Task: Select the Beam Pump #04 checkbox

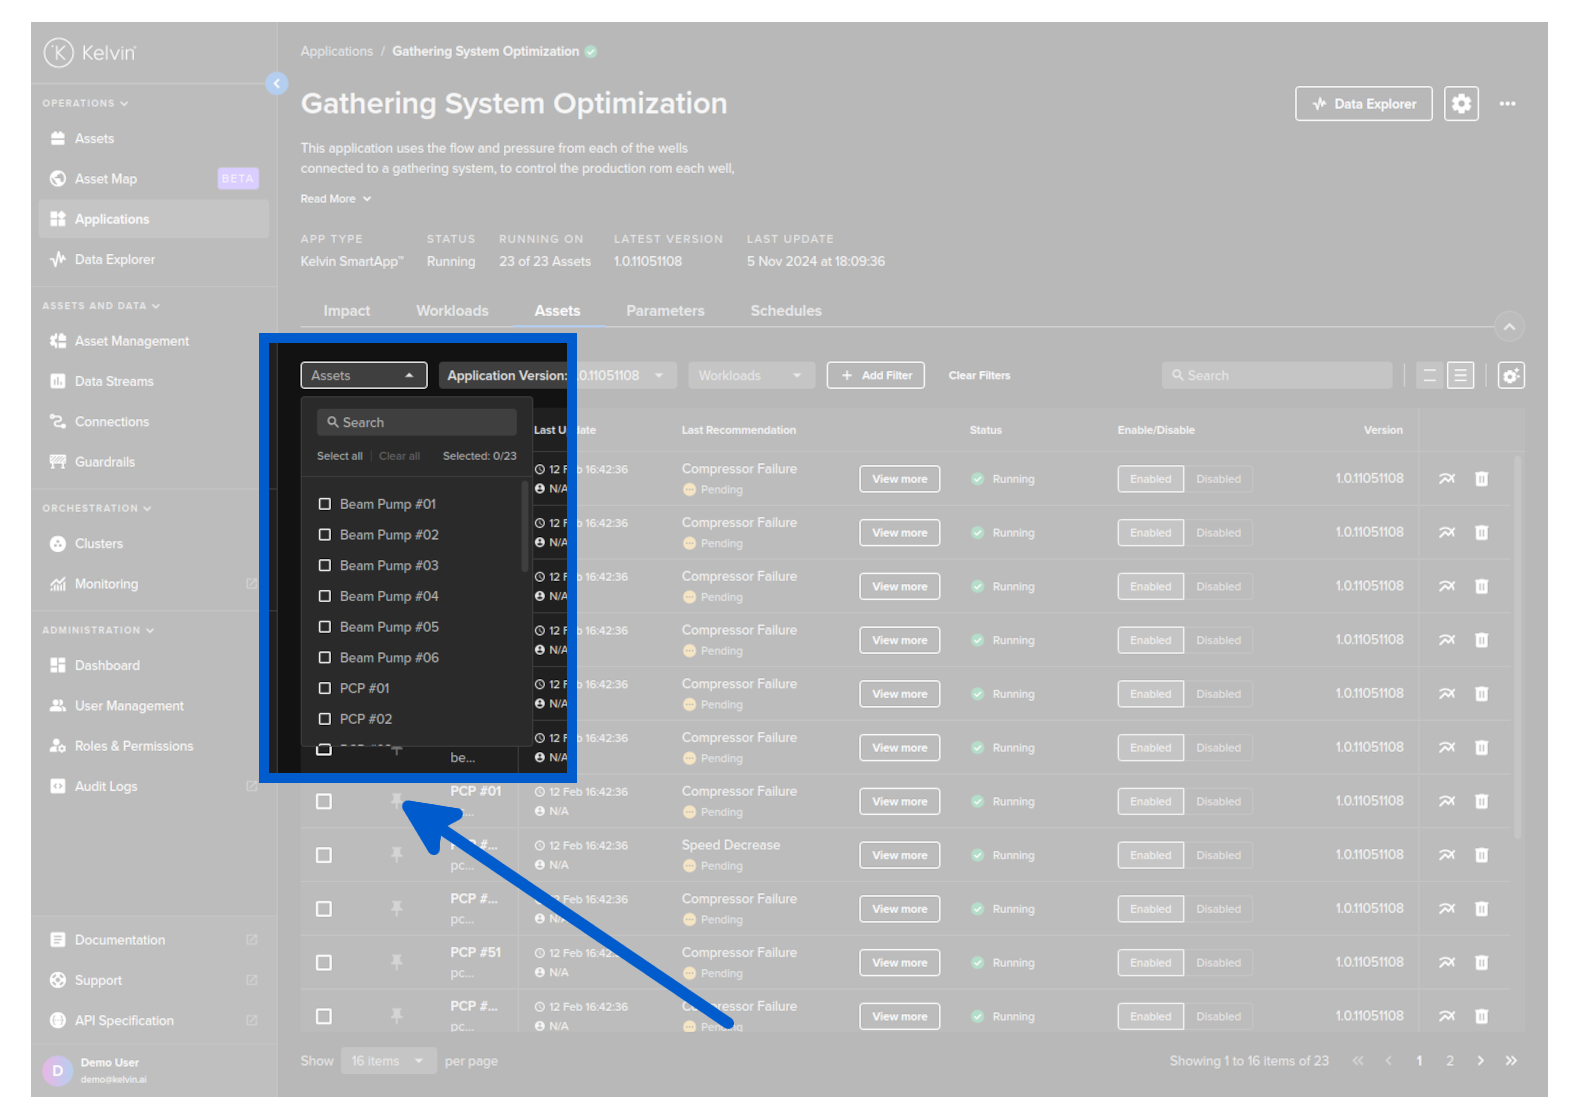Action: pyautogui.click(x=324, y=596)
